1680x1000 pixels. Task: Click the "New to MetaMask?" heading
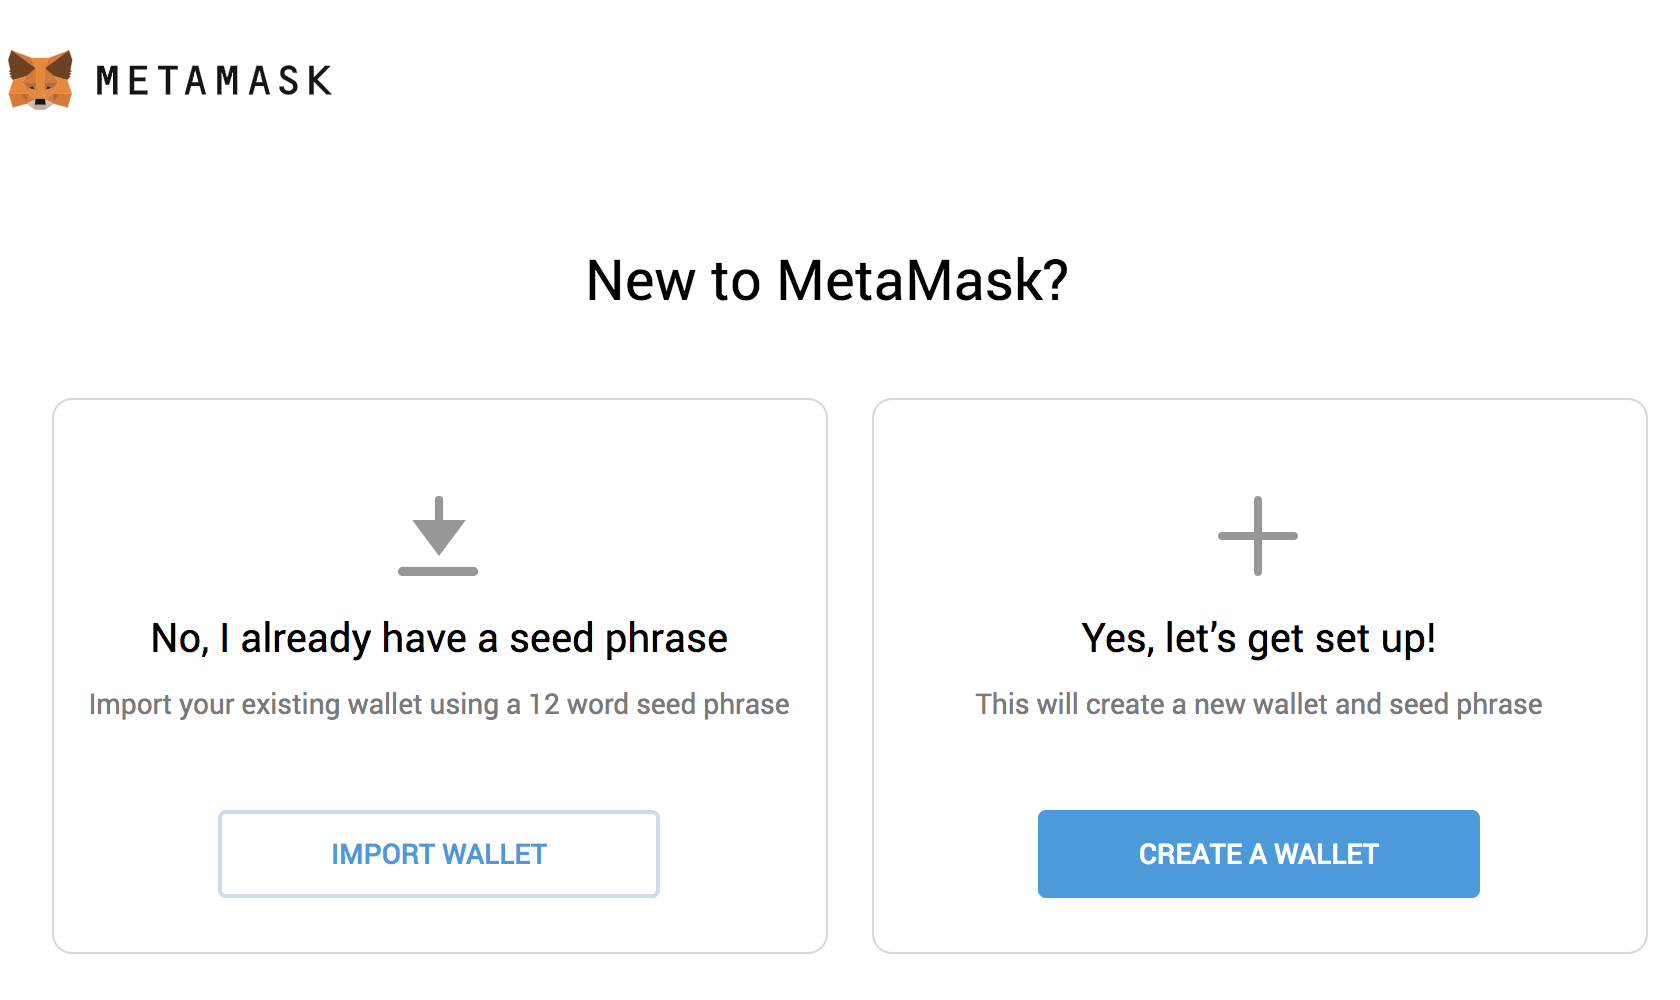(827, 280)
